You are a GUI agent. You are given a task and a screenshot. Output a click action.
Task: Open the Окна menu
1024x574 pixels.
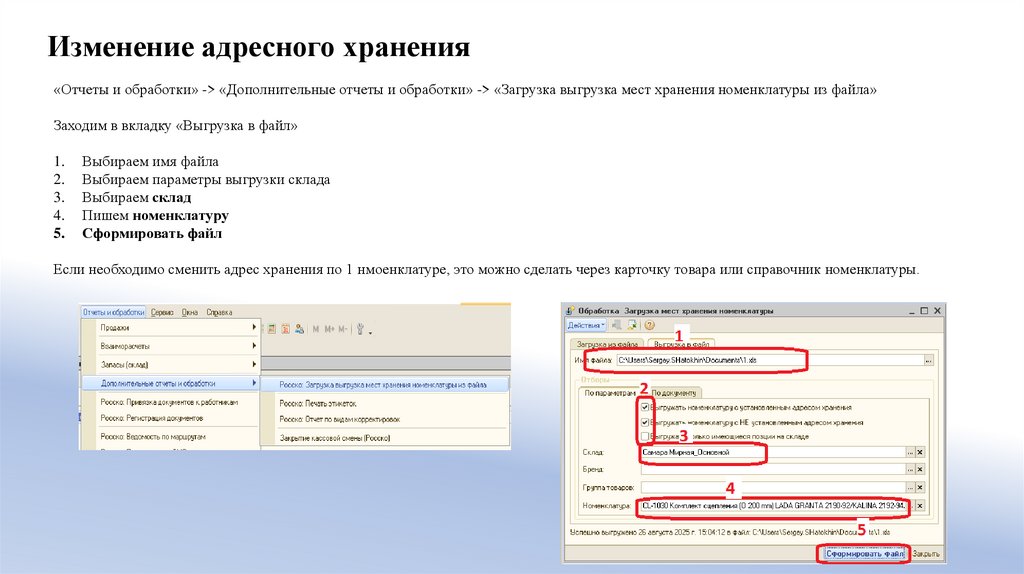click(189, 312)
